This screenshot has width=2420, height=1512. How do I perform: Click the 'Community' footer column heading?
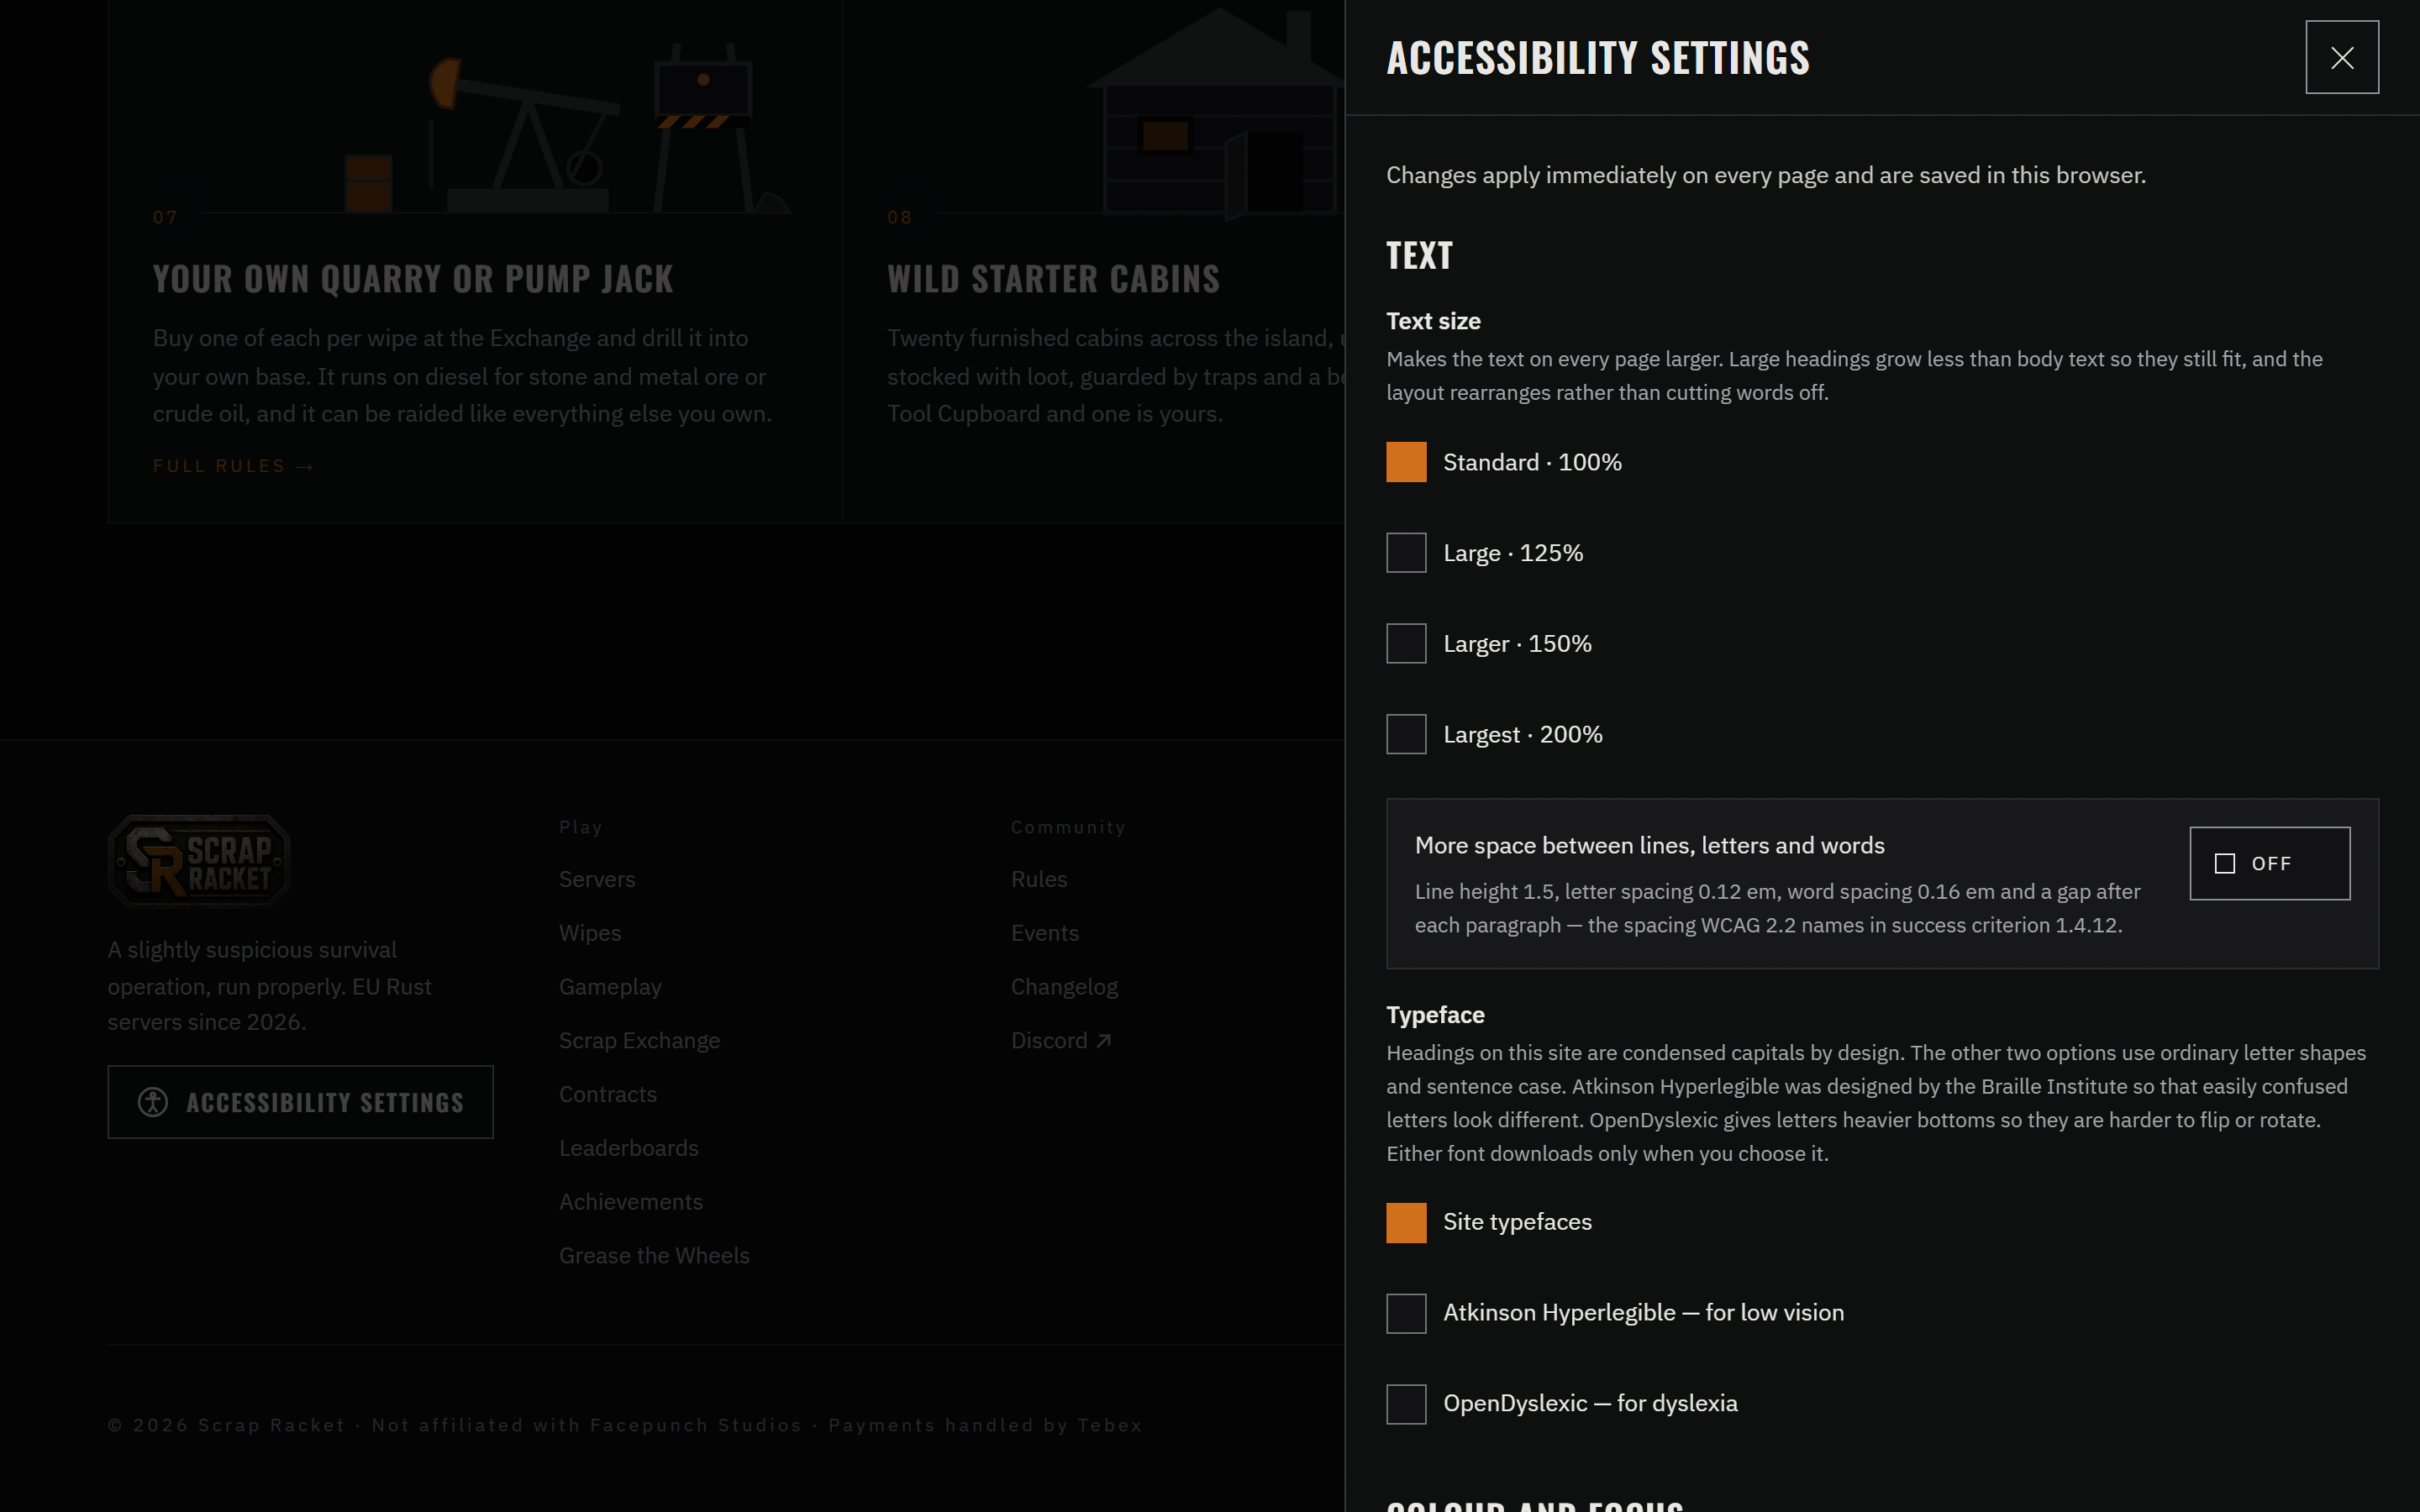(1068, 828)
